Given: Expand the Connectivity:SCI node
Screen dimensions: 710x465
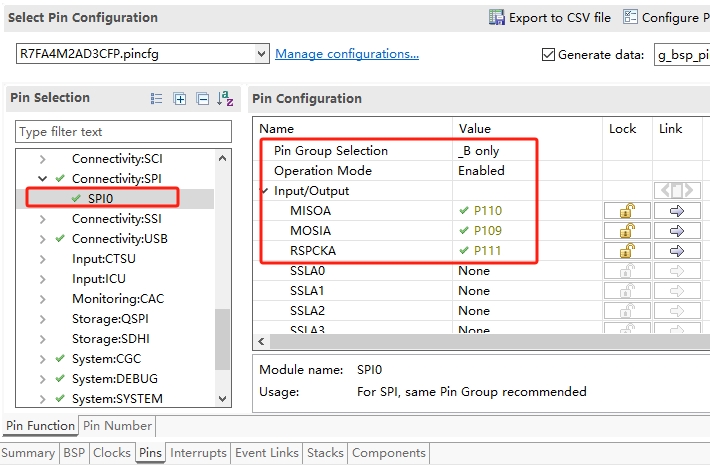Looking at the screenshot, I should pyautogui.click(x=43, y=159).
